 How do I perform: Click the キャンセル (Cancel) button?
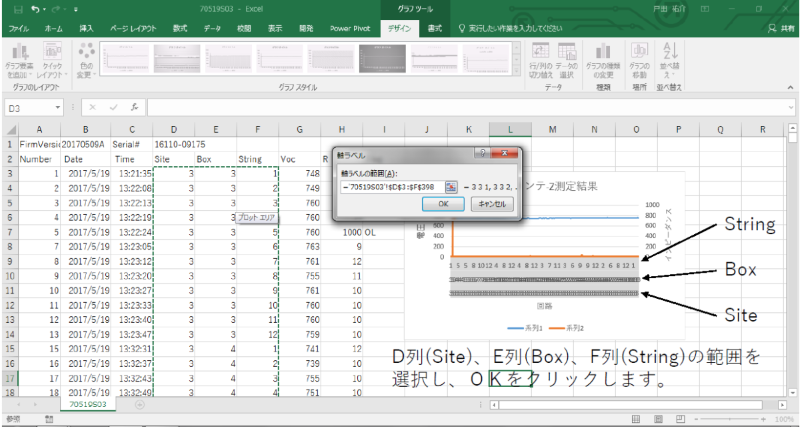(490, 204)
